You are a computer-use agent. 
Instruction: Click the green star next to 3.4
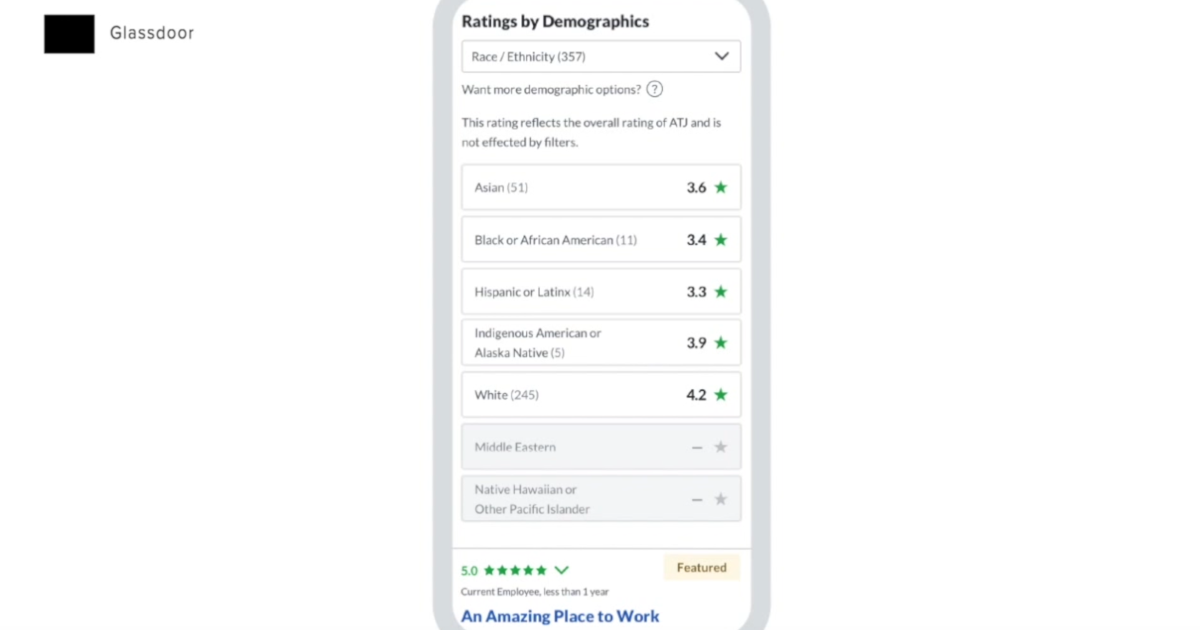tap(720, 240)
